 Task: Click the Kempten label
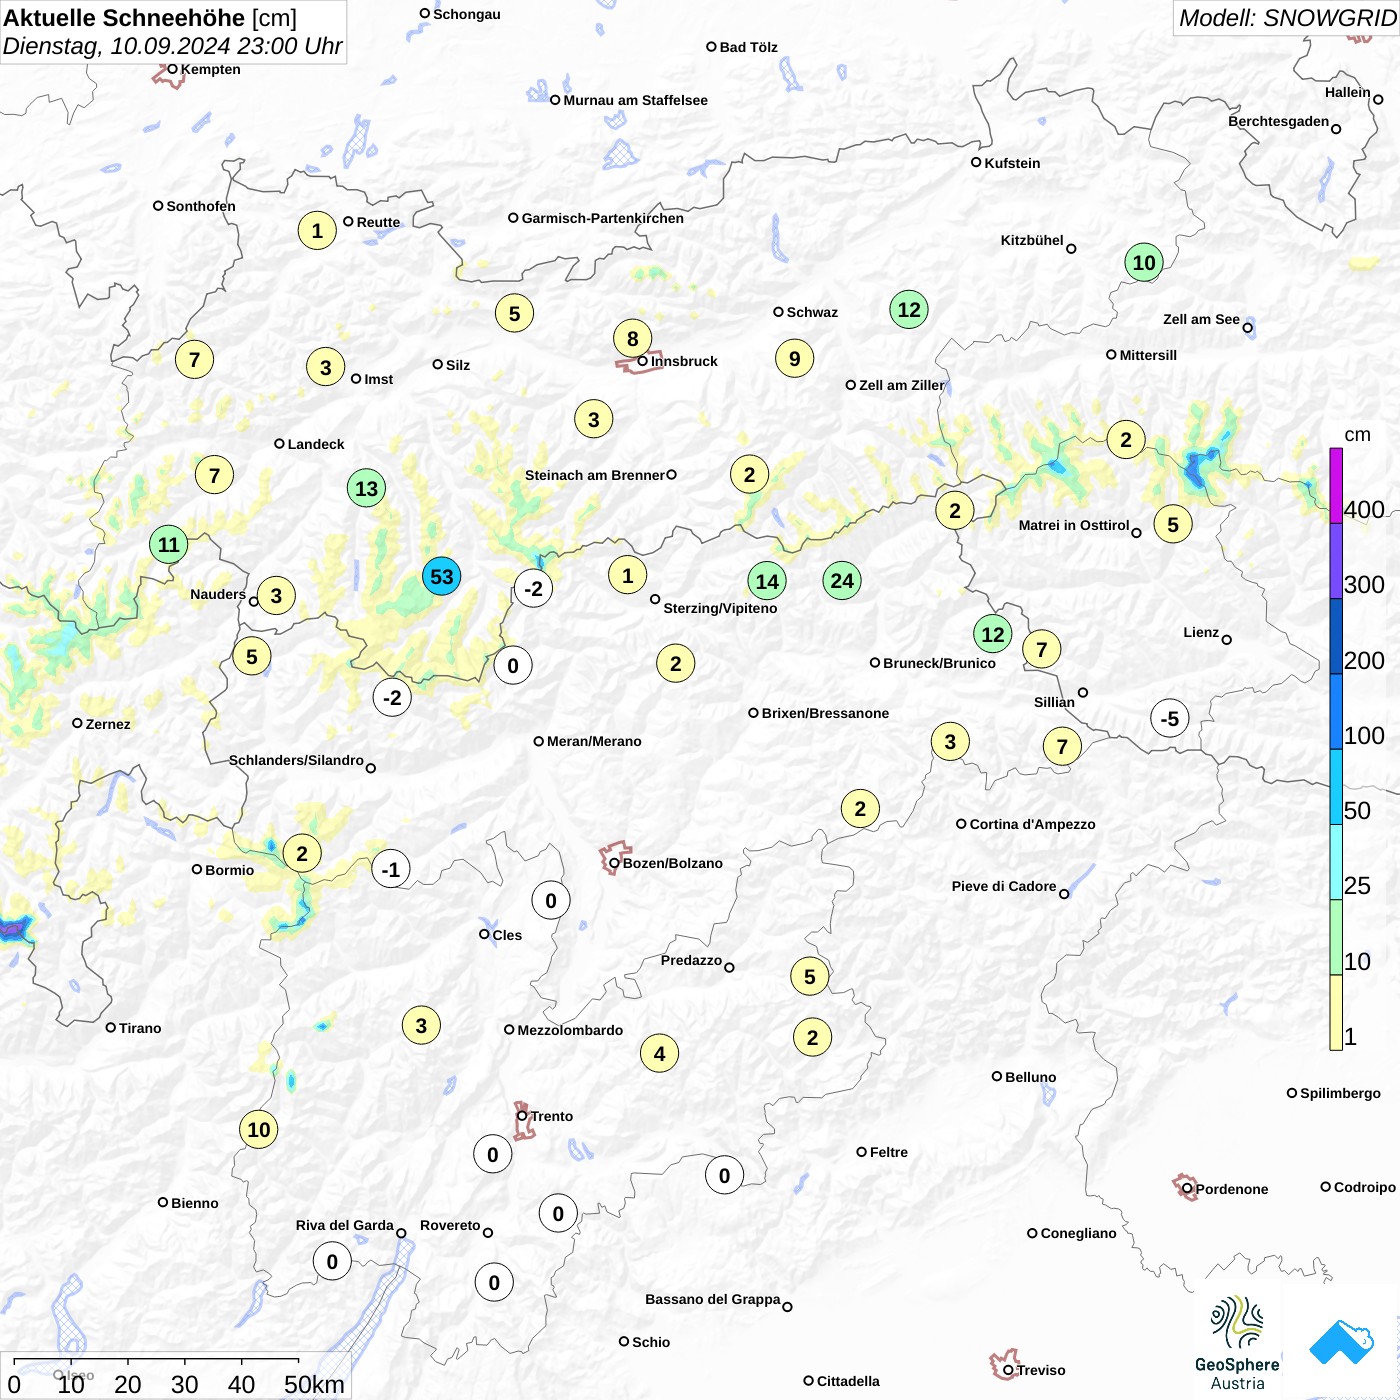tap(210, 69)
